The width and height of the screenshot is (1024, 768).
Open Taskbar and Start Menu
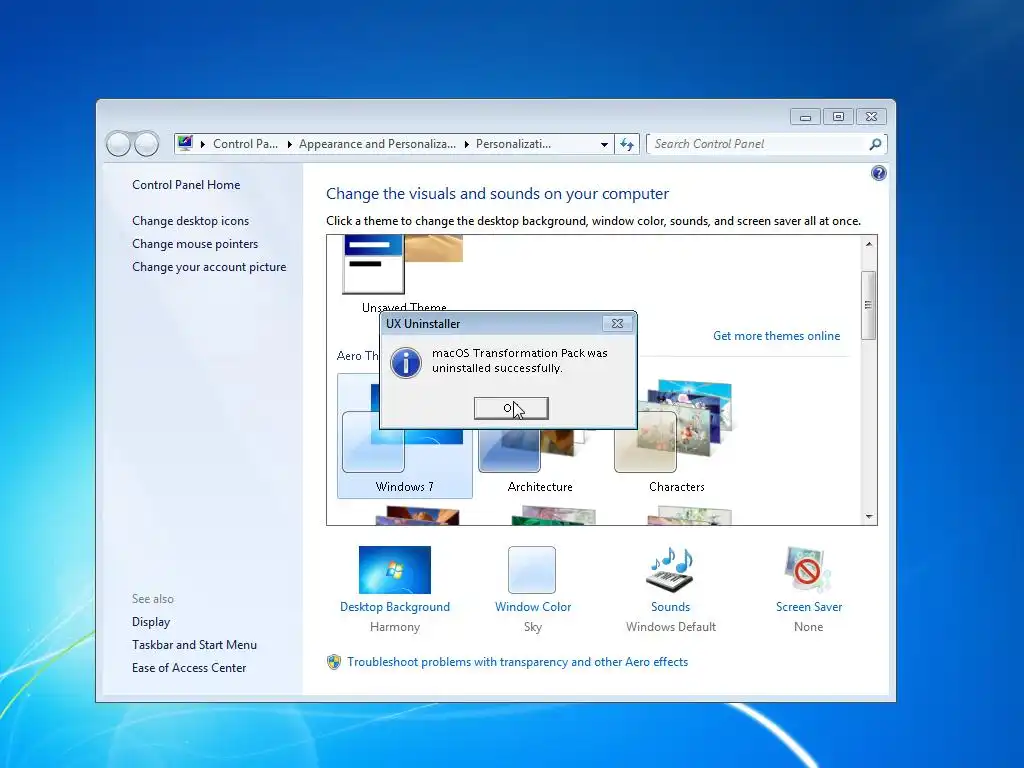[x=194, y=645]
